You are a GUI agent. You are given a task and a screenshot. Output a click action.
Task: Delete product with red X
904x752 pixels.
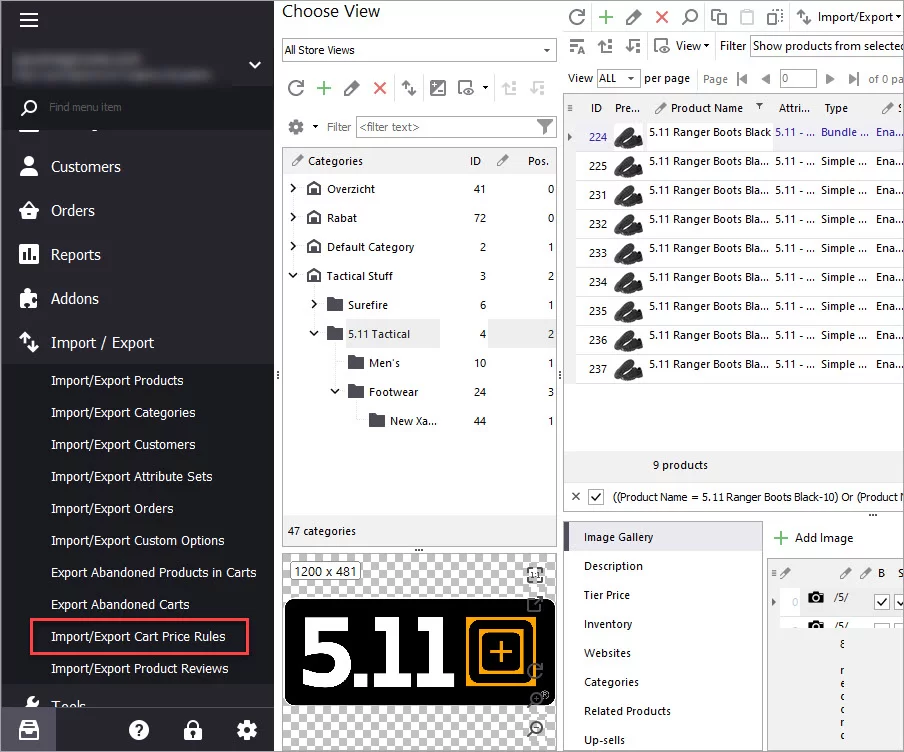coord(662,17)
